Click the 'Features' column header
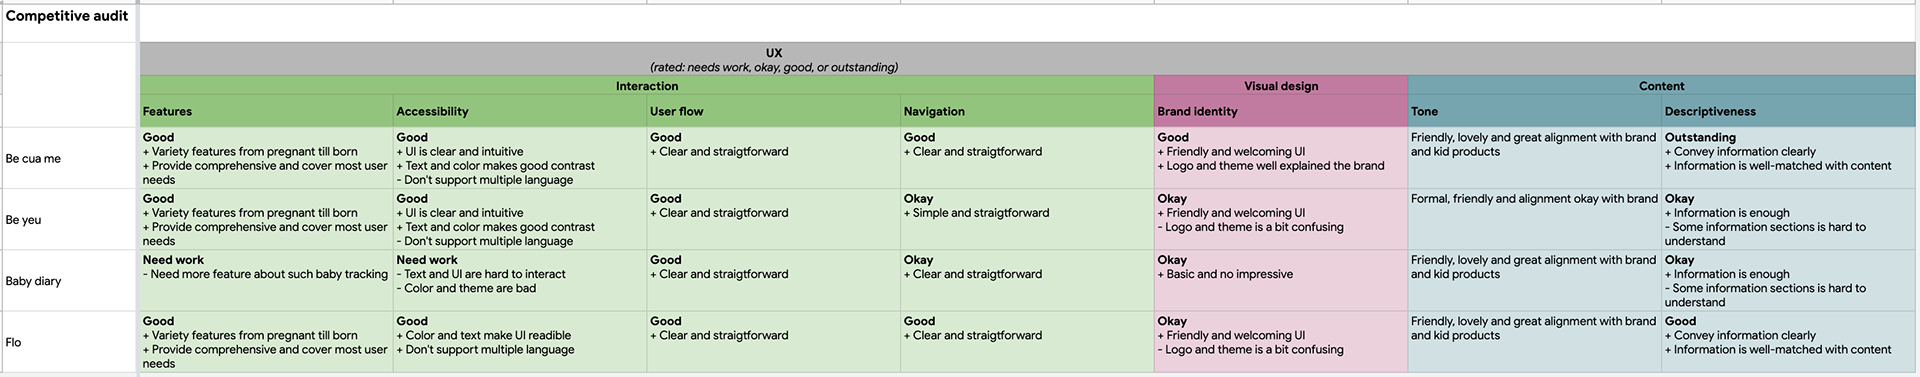 [266, 111]
